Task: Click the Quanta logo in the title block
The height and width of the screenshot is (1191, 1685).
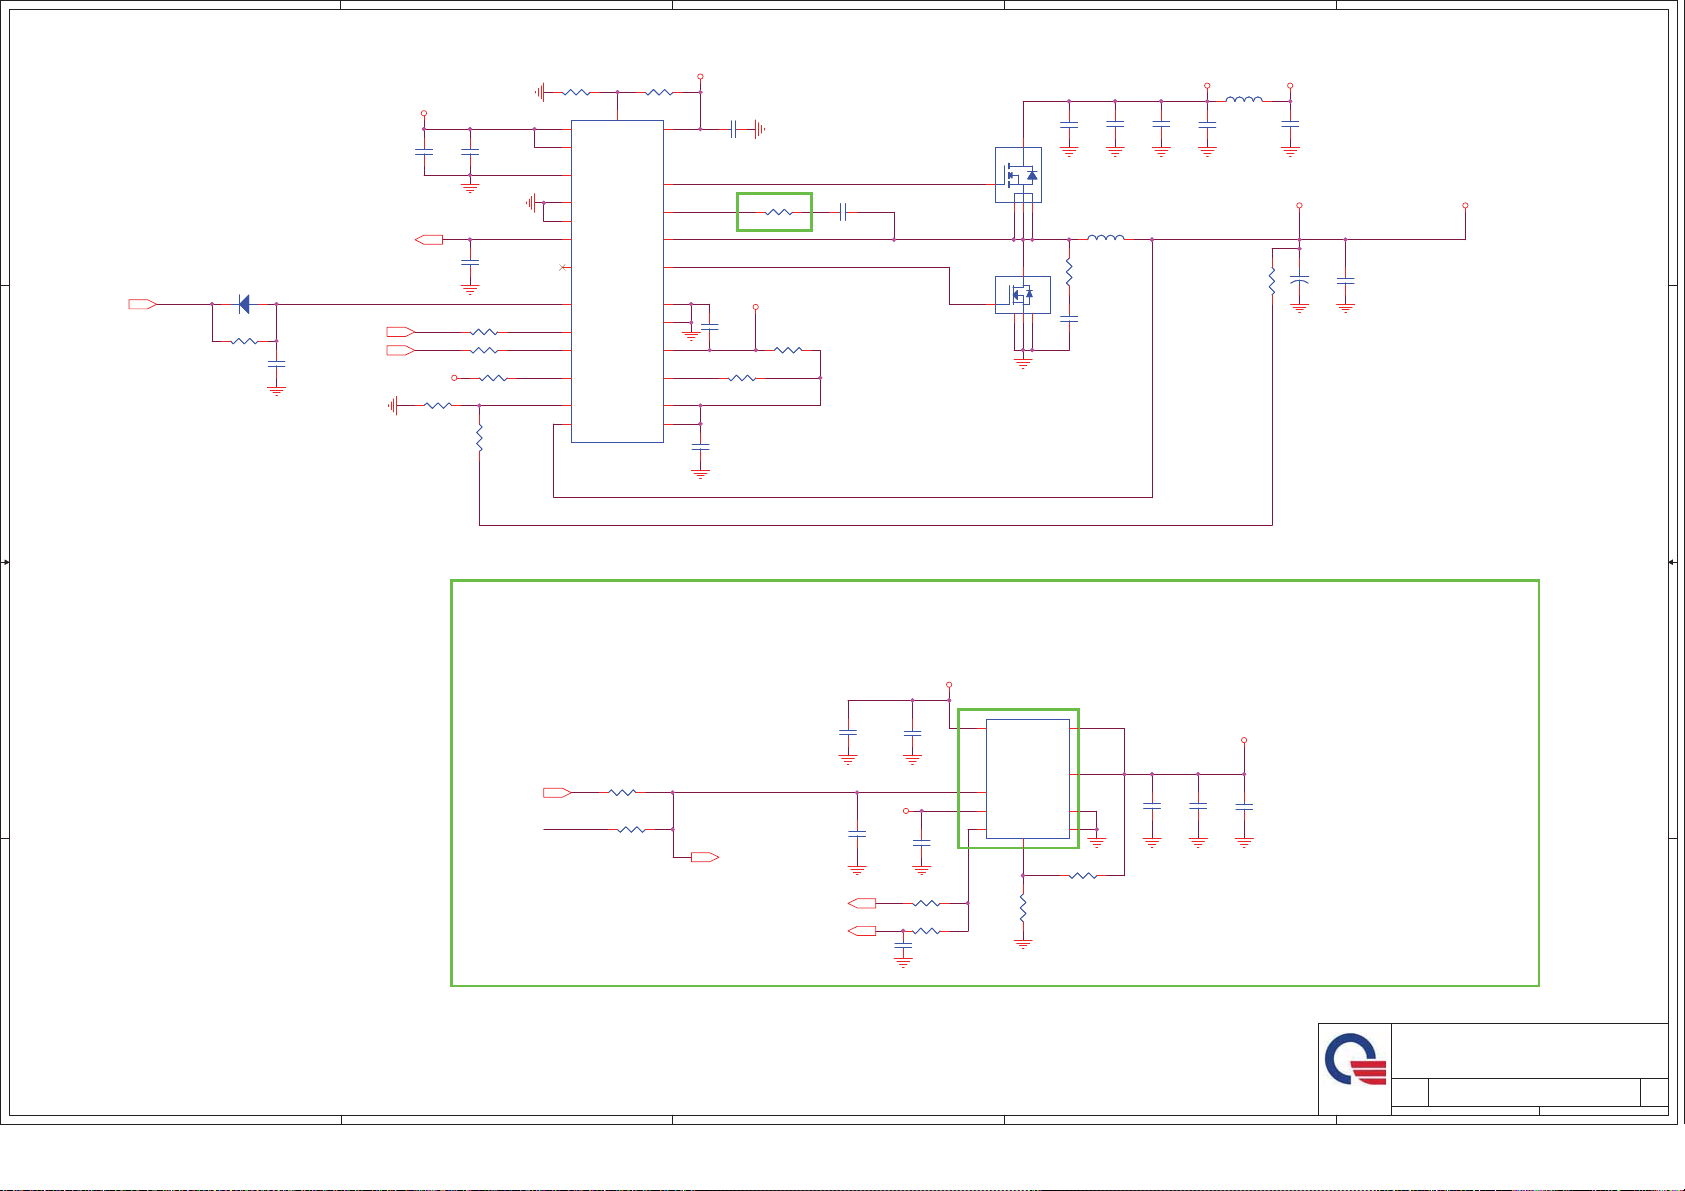Action: 1355,1060
